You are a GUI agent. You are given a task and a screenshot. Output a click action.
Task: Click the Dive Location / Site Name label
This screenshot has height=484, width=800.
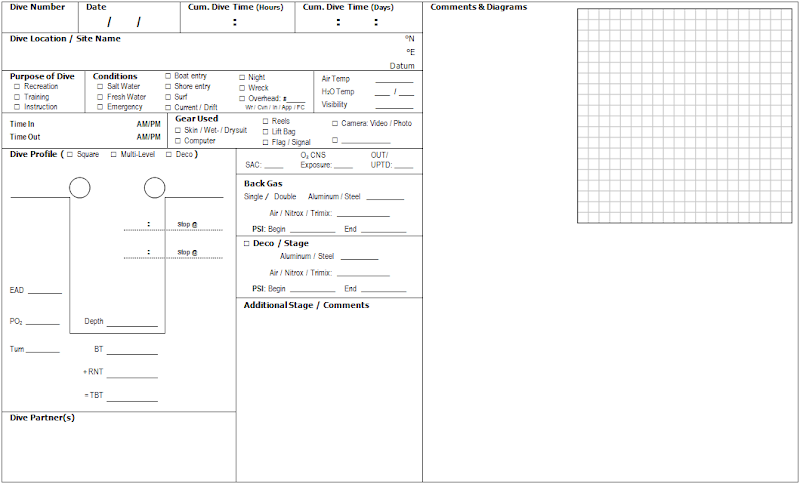pos(65,39)
